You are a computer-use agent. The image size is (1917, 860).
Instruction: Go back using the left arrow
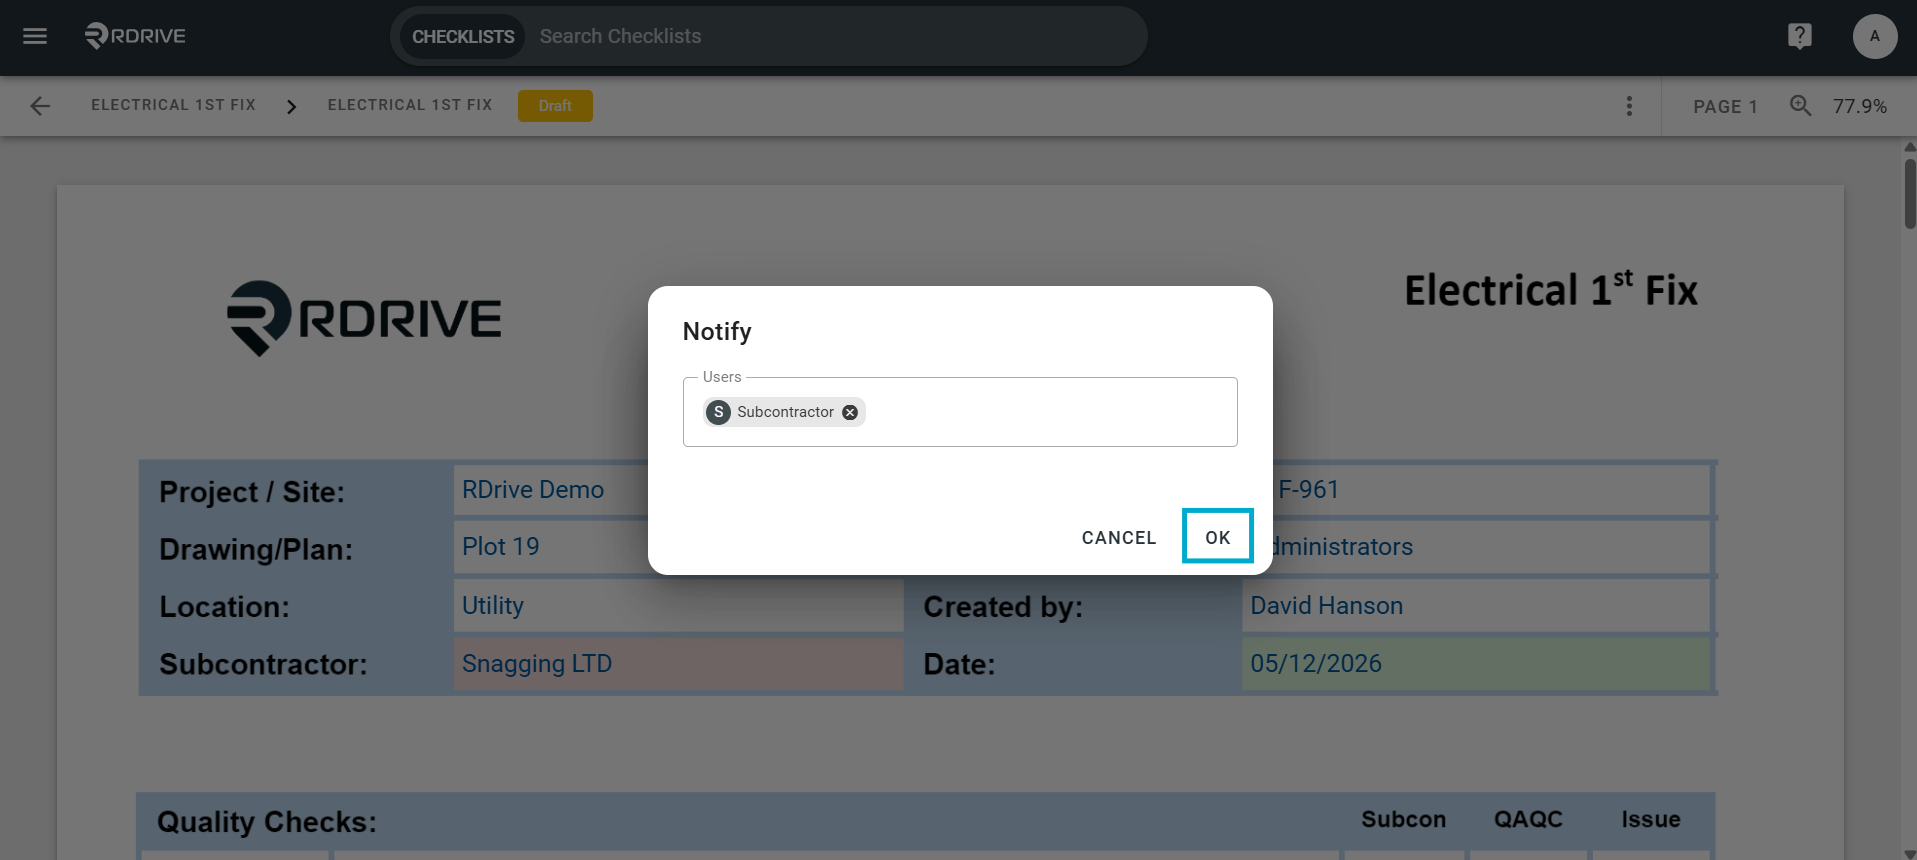coord(40,106)
